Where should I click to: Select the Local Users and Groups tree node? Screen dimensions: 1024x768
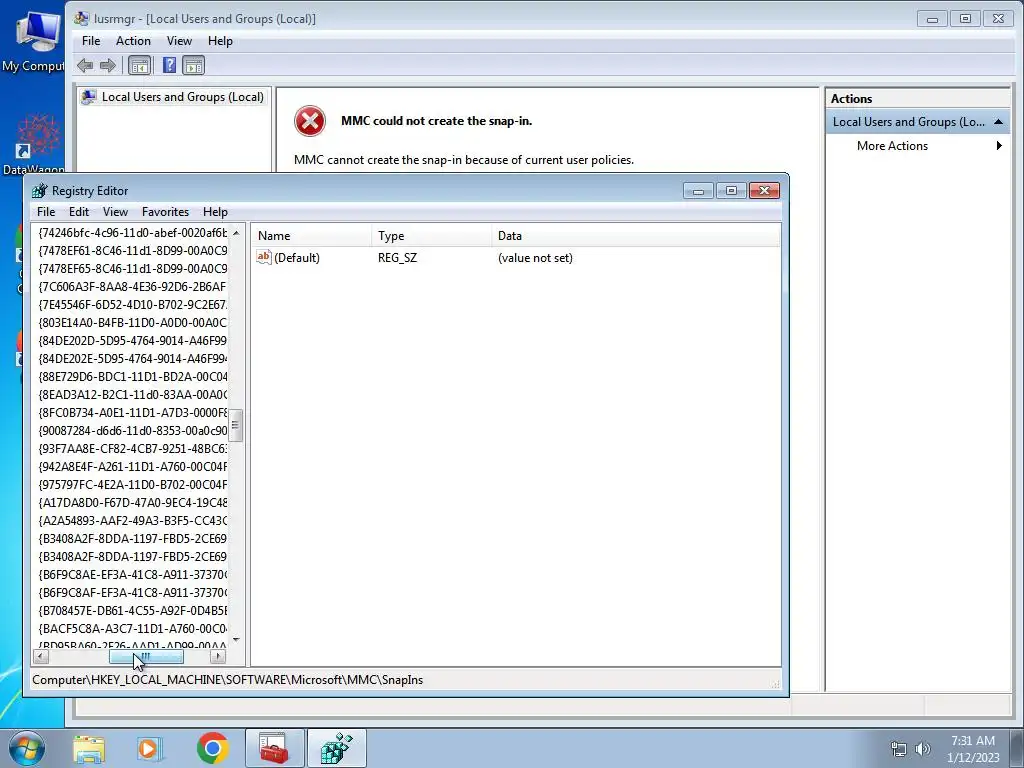point(172,97)
